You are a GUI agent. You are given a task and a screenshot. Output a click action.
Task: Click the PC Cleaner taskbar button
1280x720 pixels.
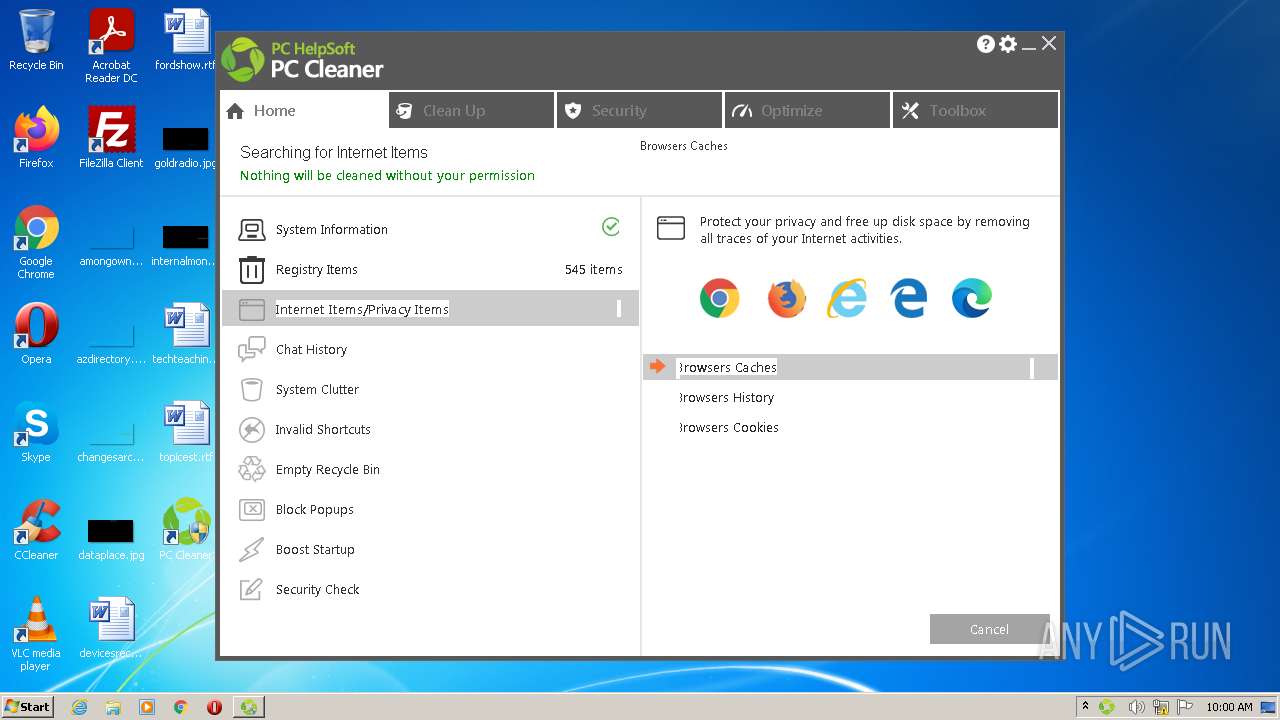click(x=249, y=707)
